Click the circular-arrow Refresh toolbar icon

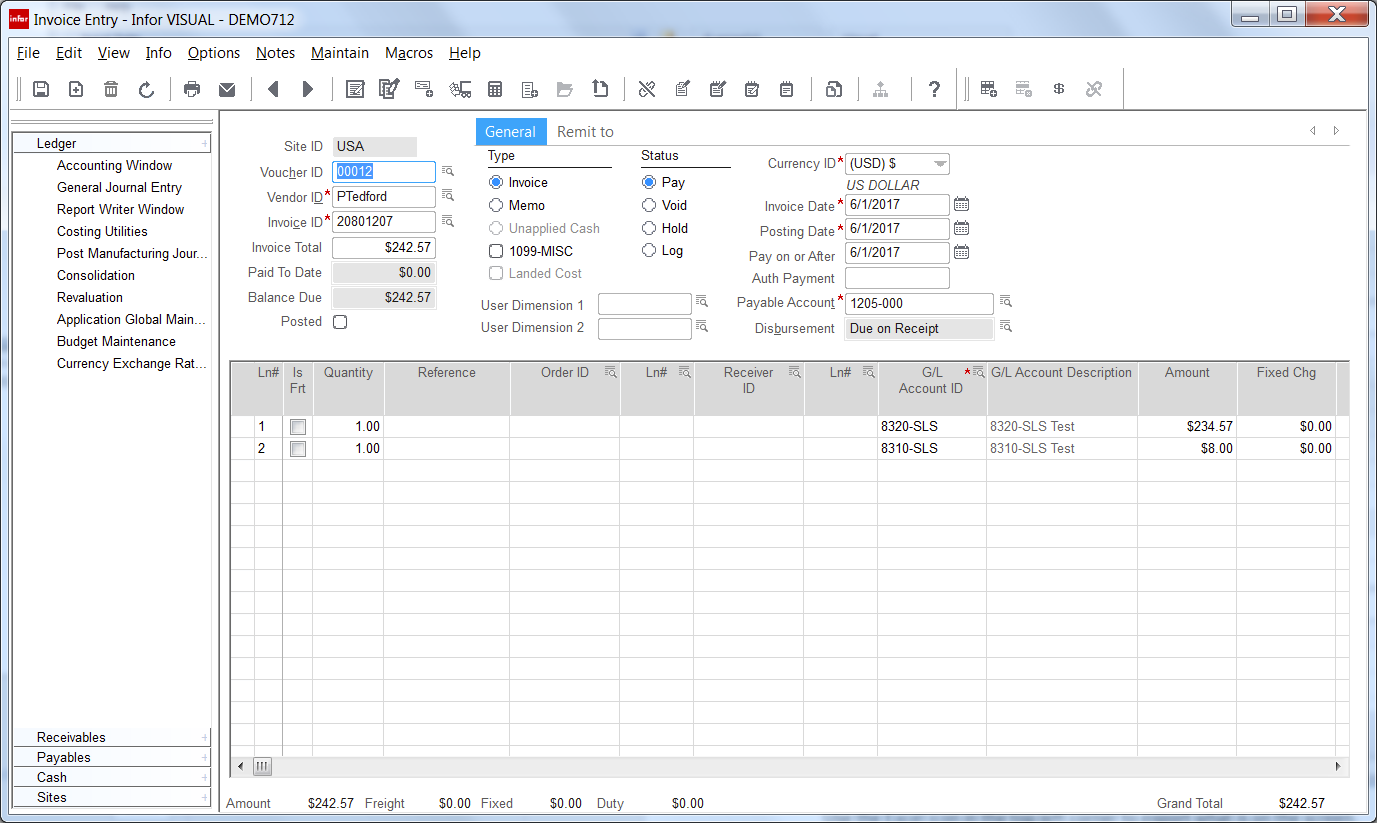(146, 89)
